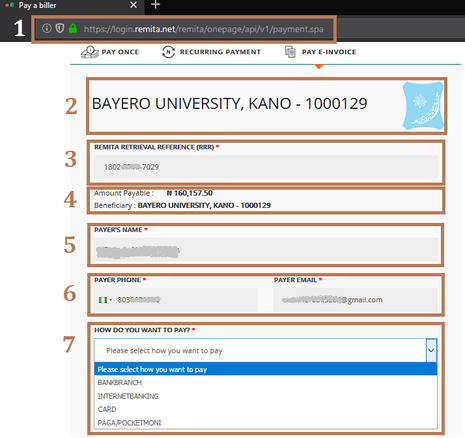This screenshot has width=465, height=438.
Task: Select the Pay E-Invoice tab
Action: [320, 52]
